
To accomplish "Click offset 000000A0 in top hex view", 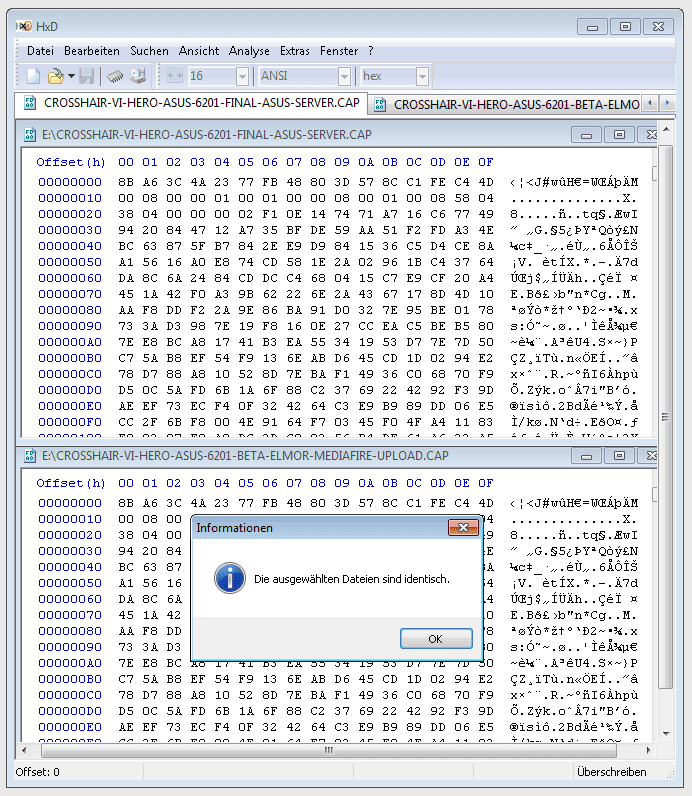I will point(70,342).
